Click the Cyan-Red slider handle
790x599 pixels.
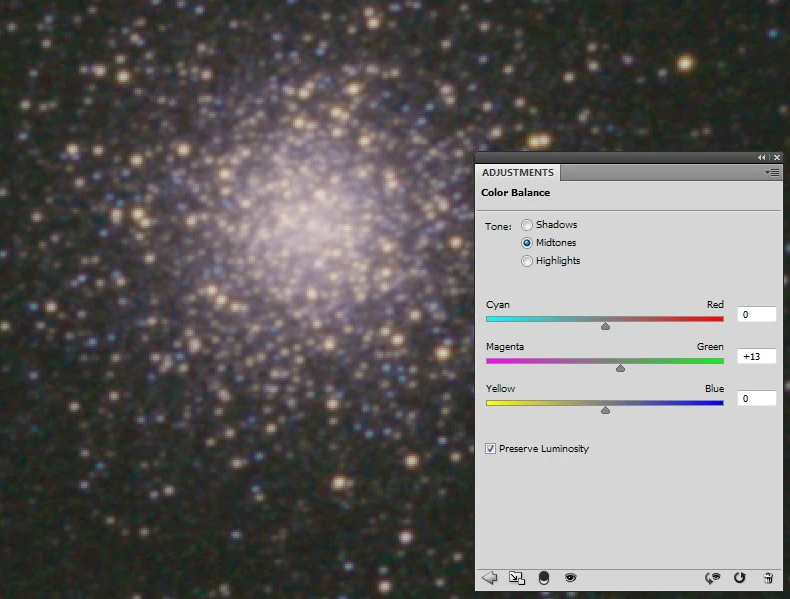(605, 325)
